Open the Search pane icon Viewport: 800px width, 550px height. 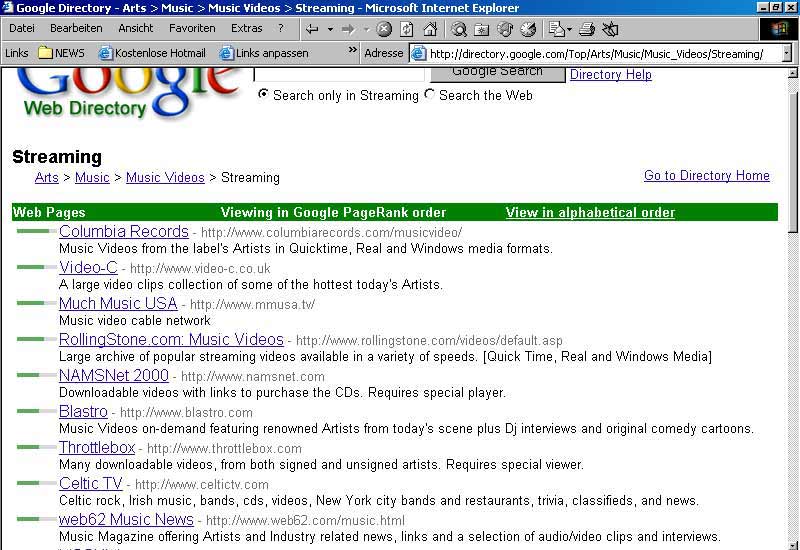point(459,30)
